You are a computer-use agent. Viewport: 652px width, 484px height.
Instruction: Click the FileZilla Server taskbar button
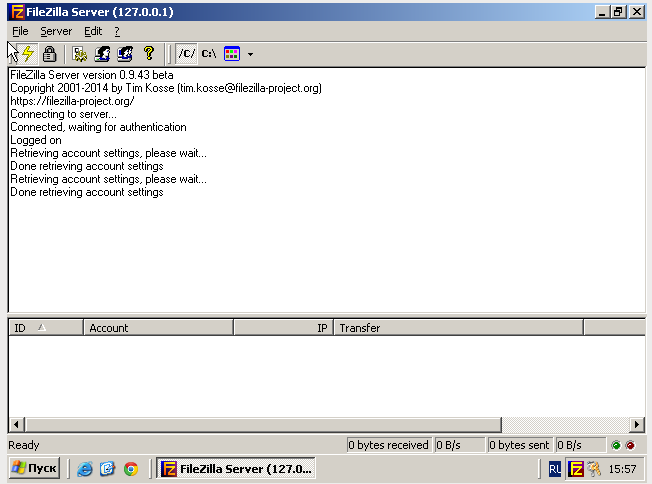click(x=237, y=468)
